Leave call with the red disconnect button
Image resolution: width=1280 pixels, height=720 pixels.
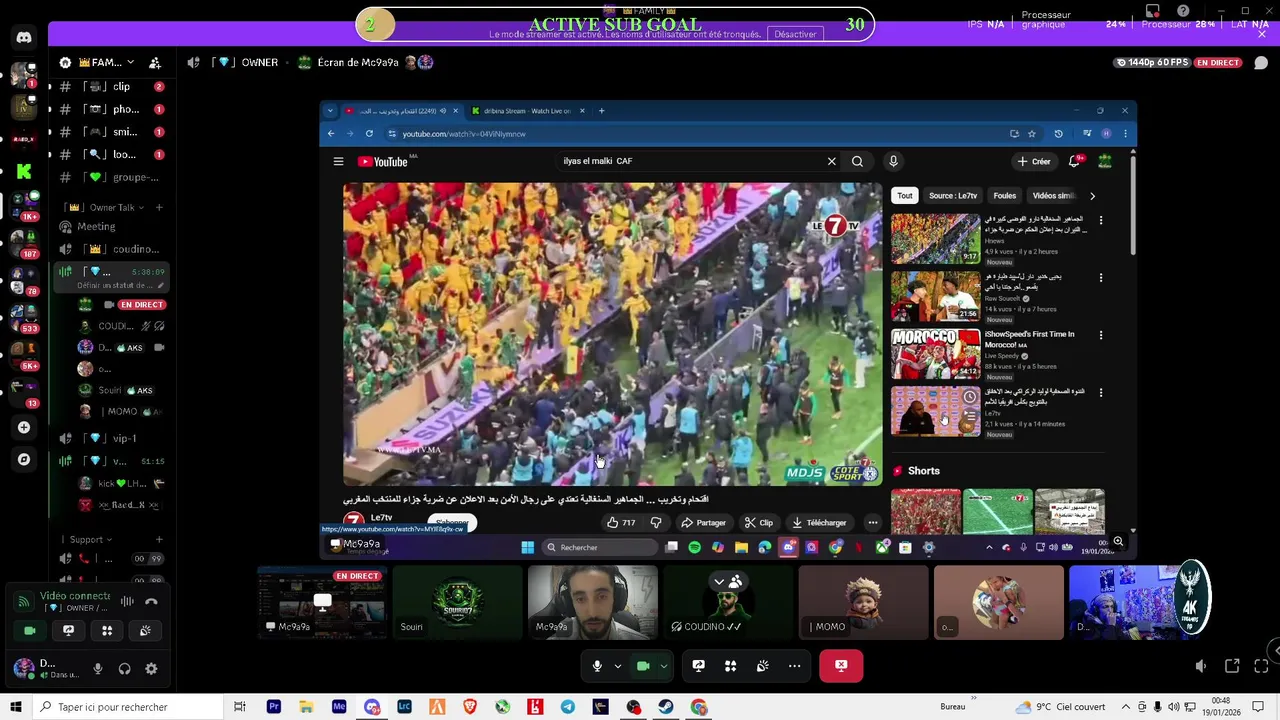pyautogui.click(x=841, y=666)
